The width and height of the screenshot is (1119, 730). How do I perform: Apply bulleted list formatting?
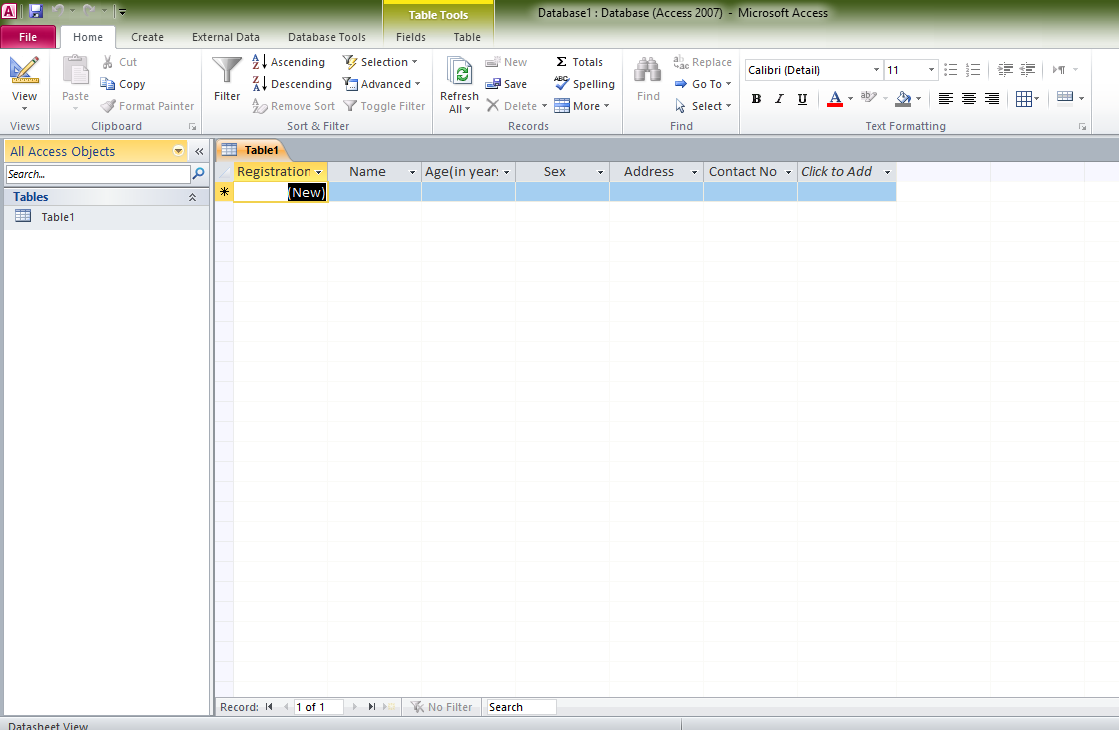[x=950, y=69]
